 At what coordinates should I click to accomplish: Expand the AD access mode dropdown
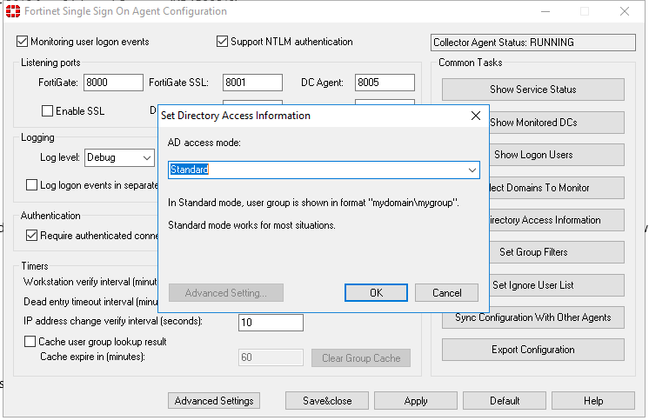point(473,170)
